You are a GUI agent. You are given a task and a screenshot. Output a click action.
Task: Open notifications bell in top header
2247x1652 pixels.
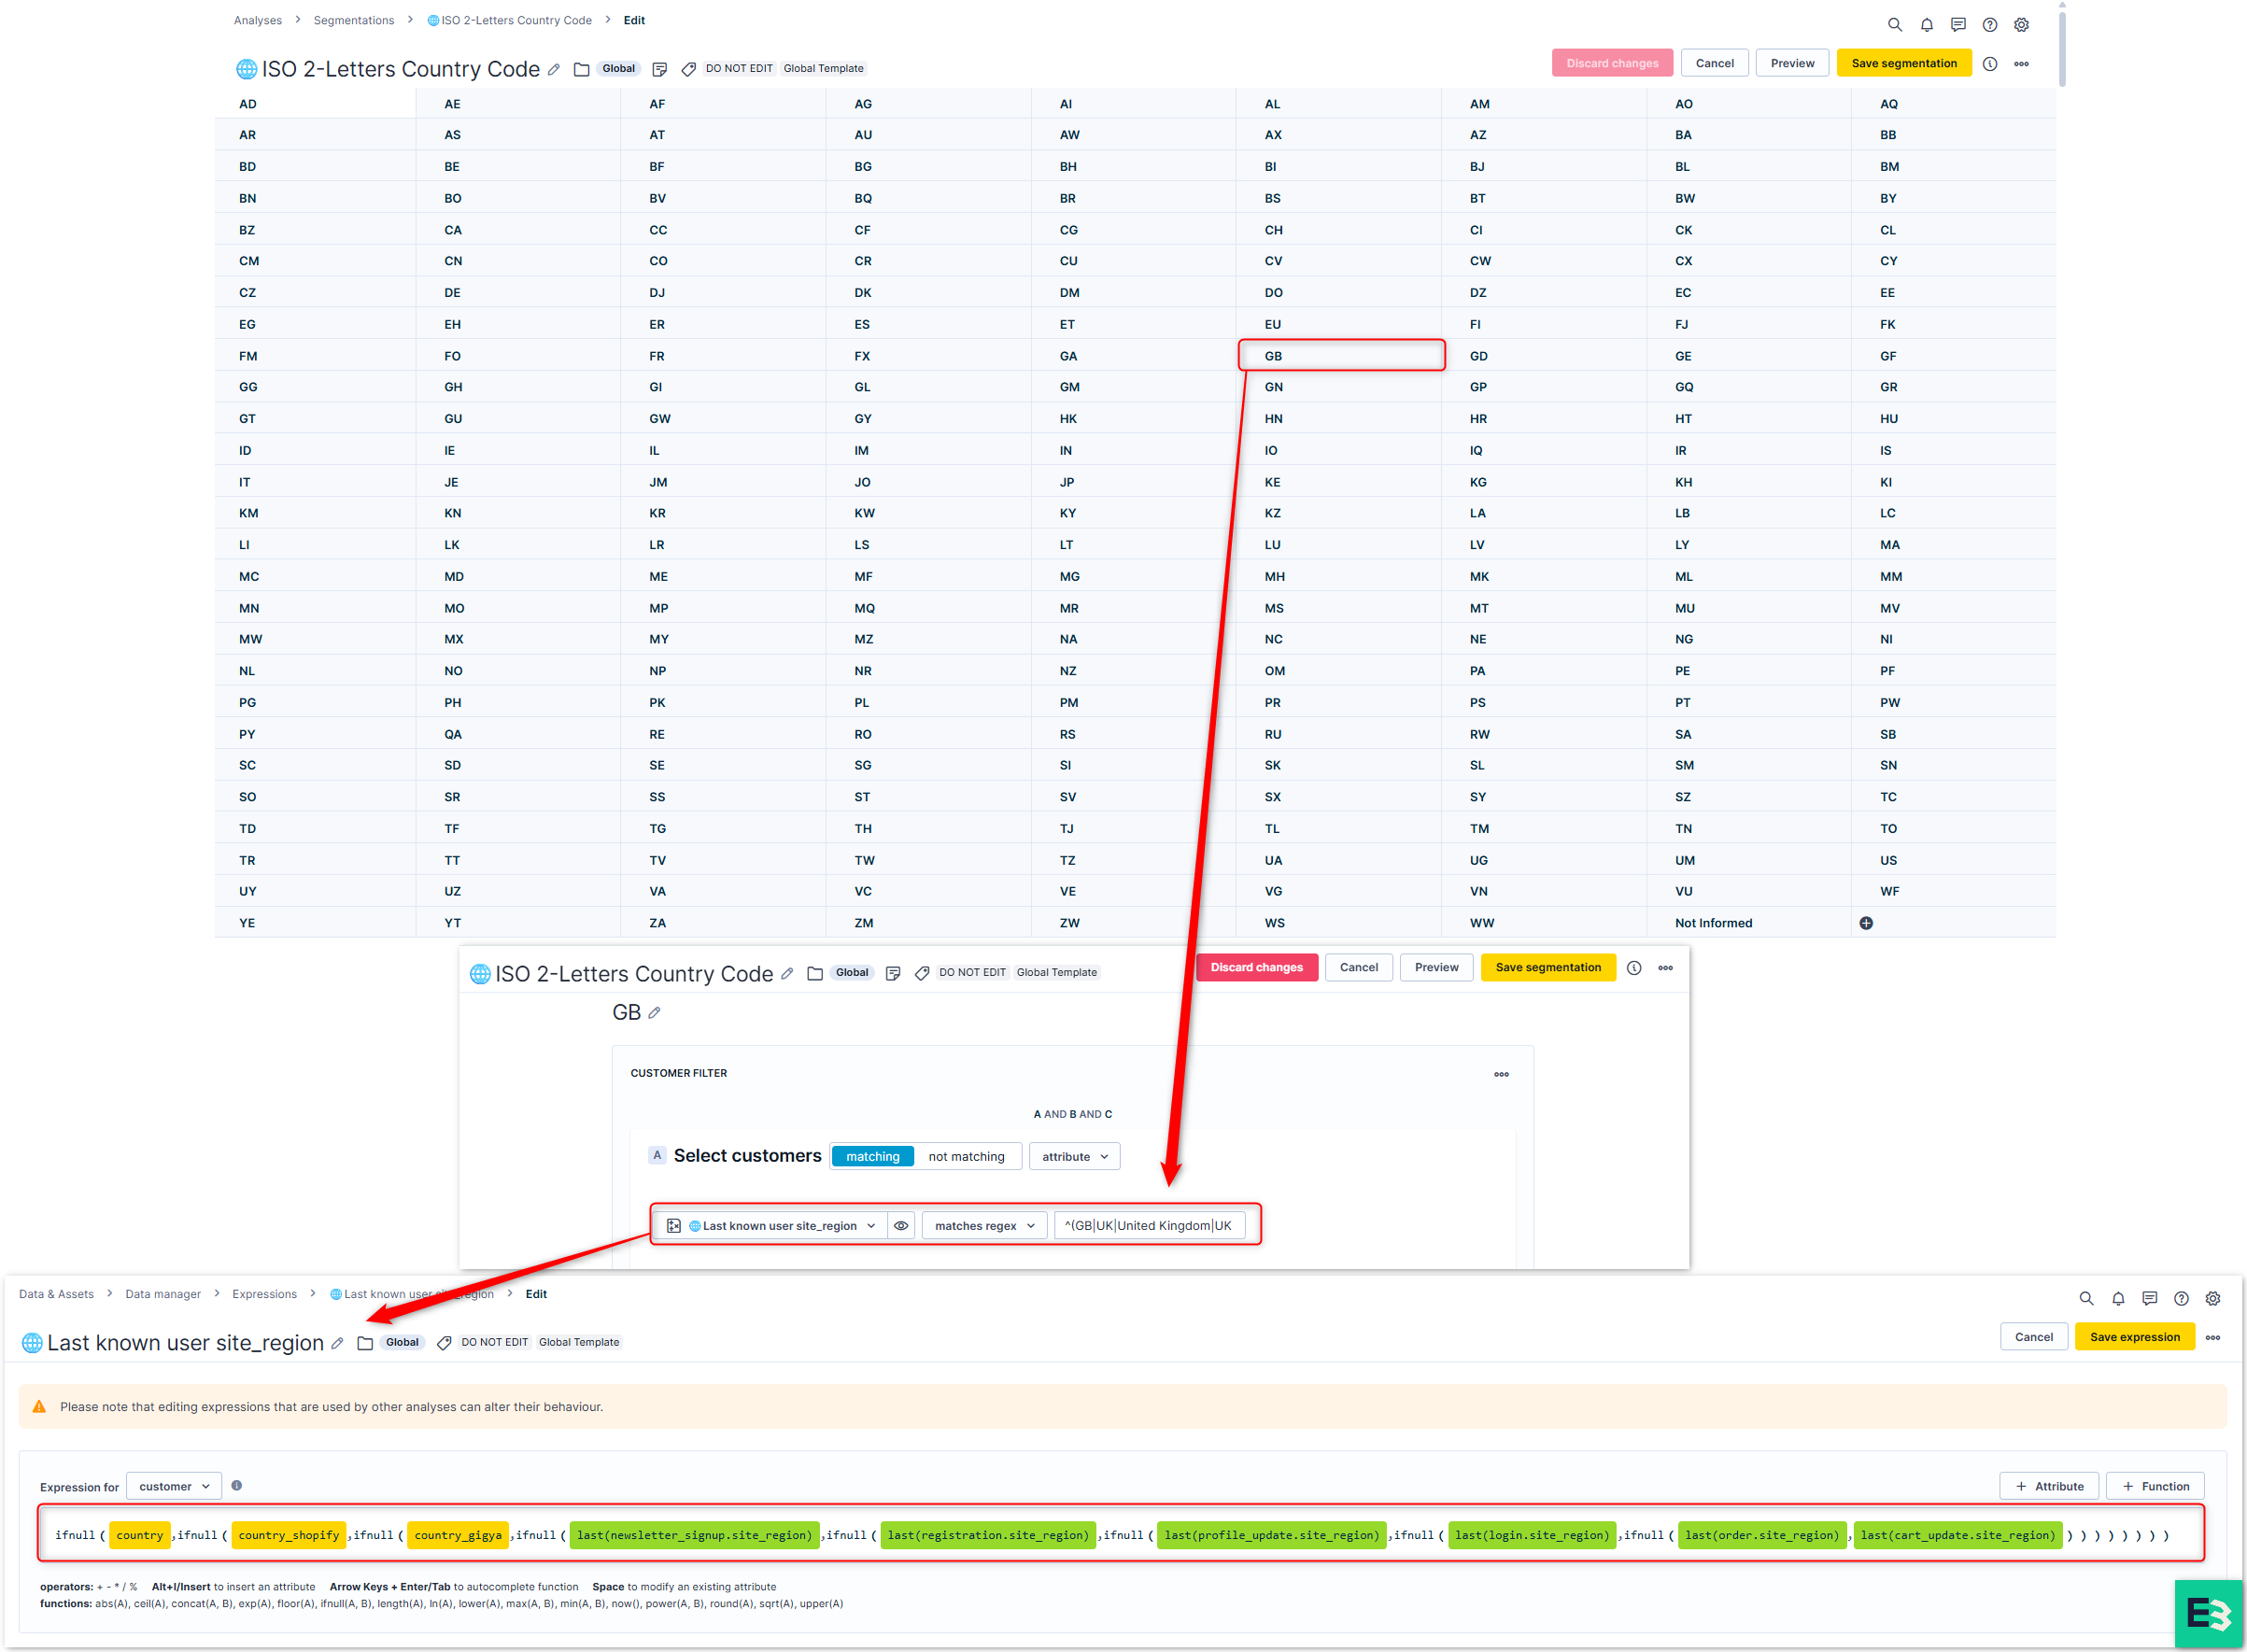(x=1926, y=25)
